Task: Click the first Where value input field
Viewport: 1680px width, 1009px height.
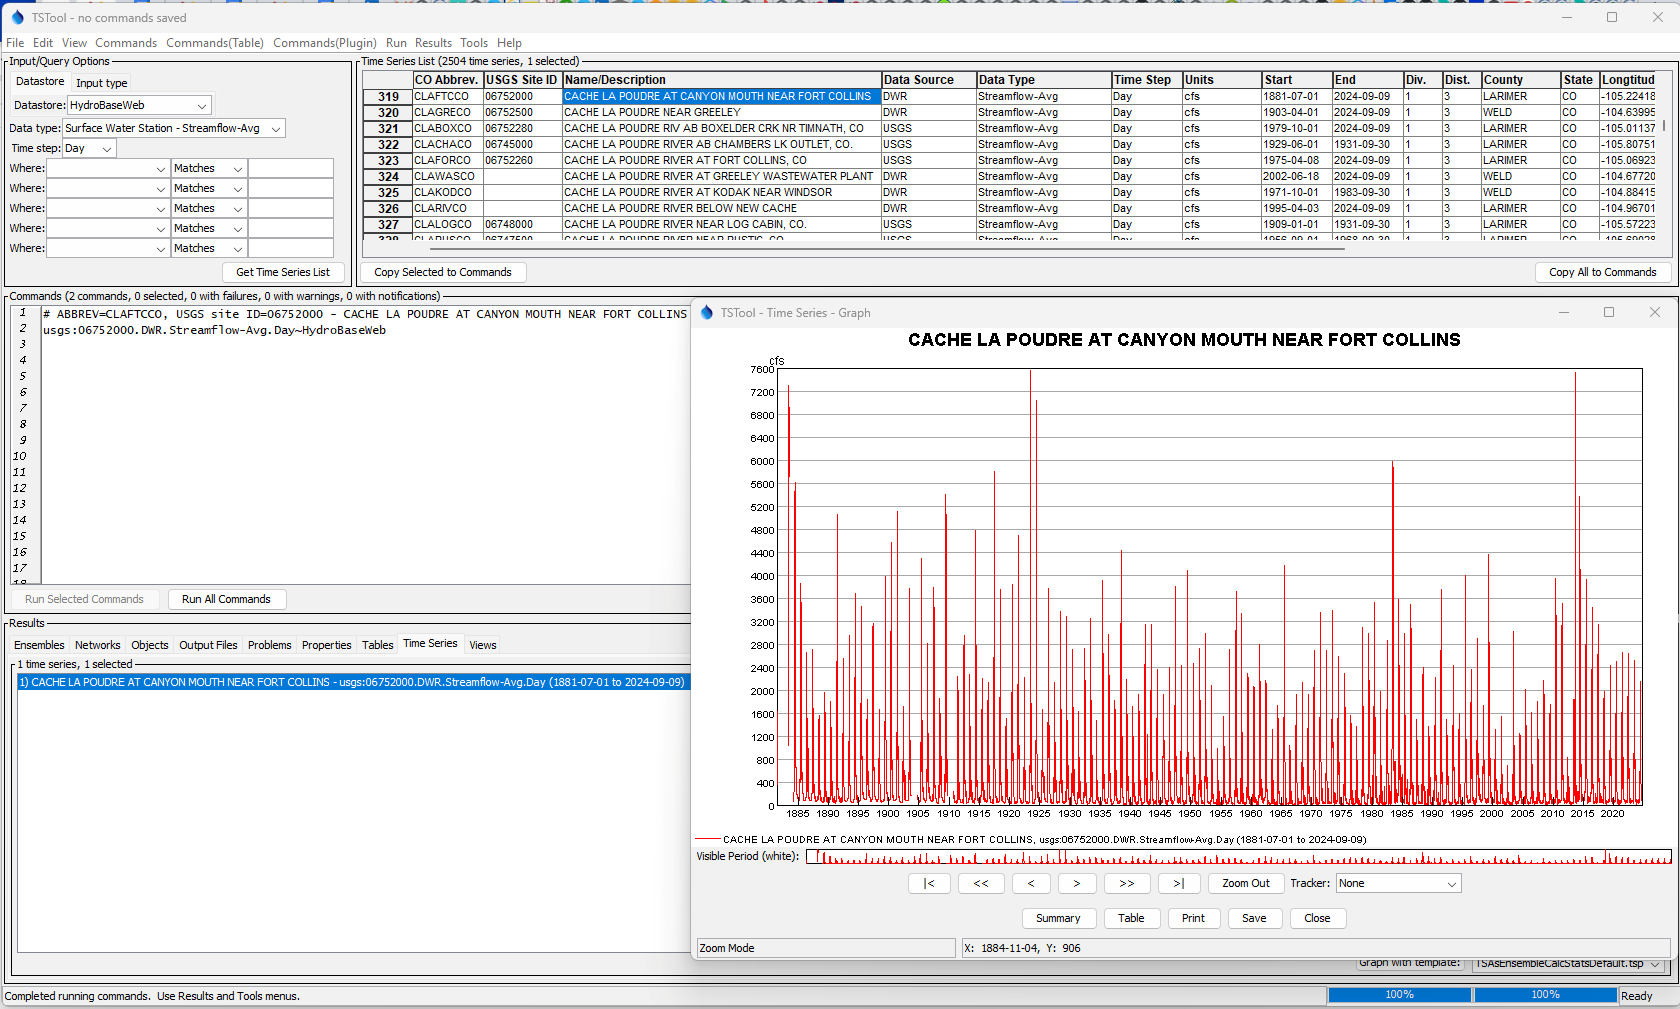Action: 290,168
